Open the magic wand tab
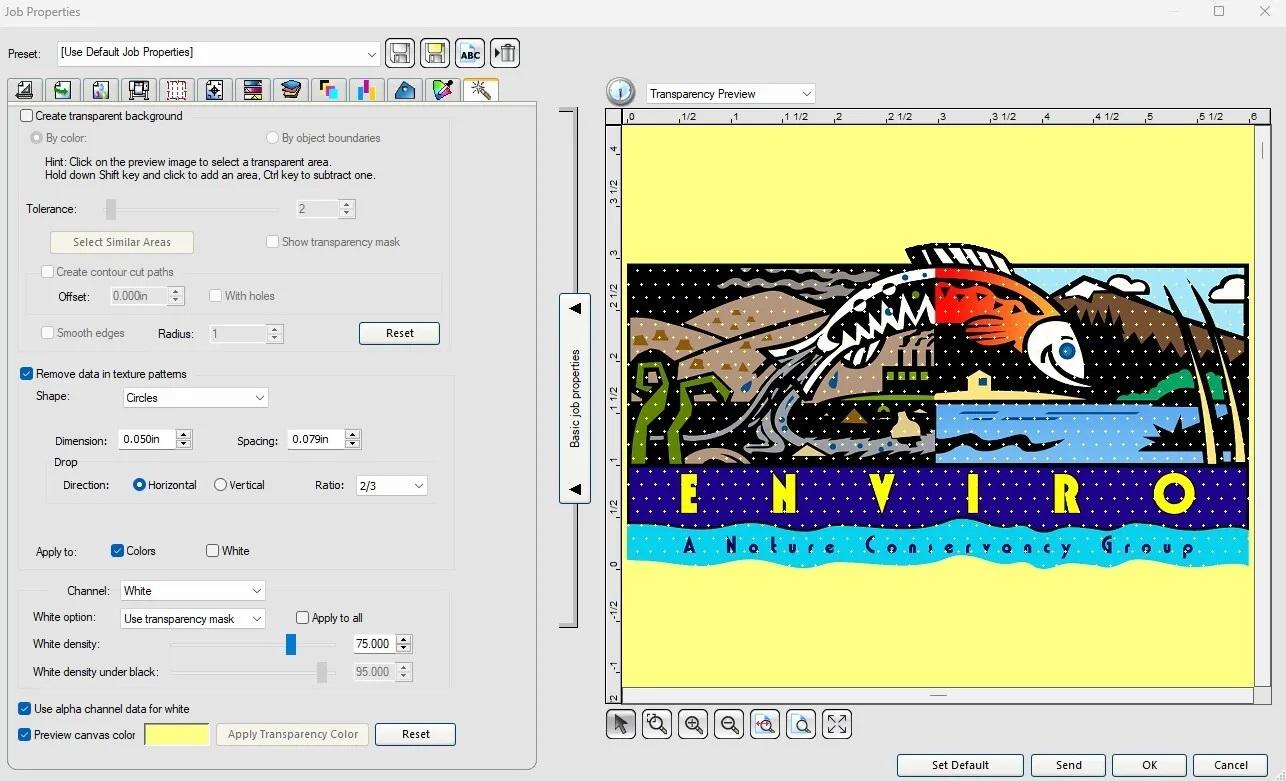This screenshot has height=781, width=1286. [x=481, y=90]
